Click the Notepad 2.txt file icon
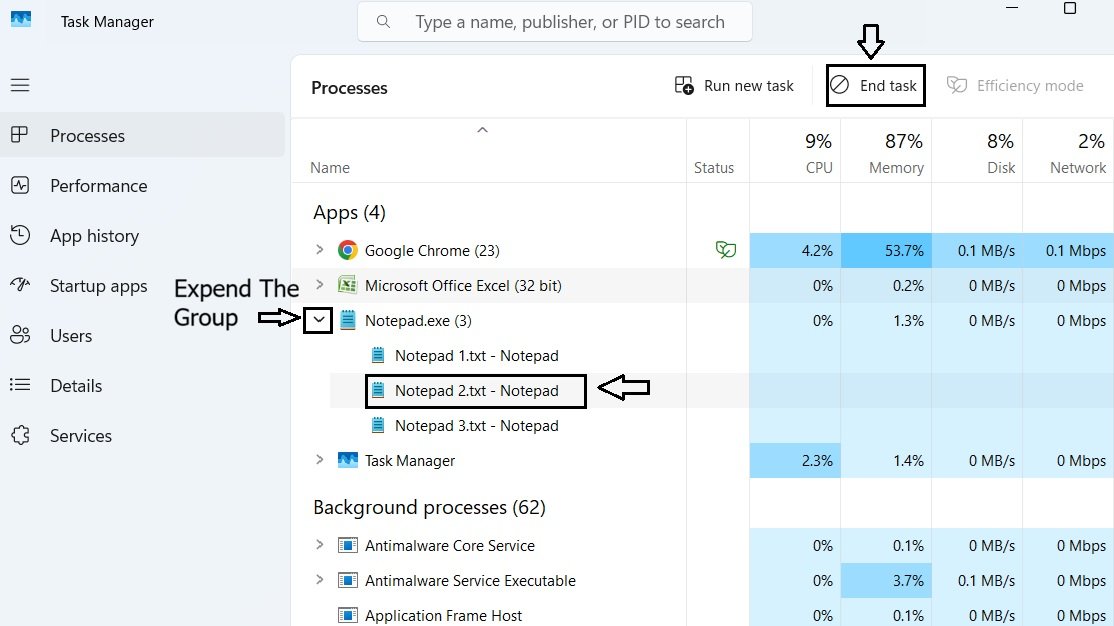 (x=378, y=390)
